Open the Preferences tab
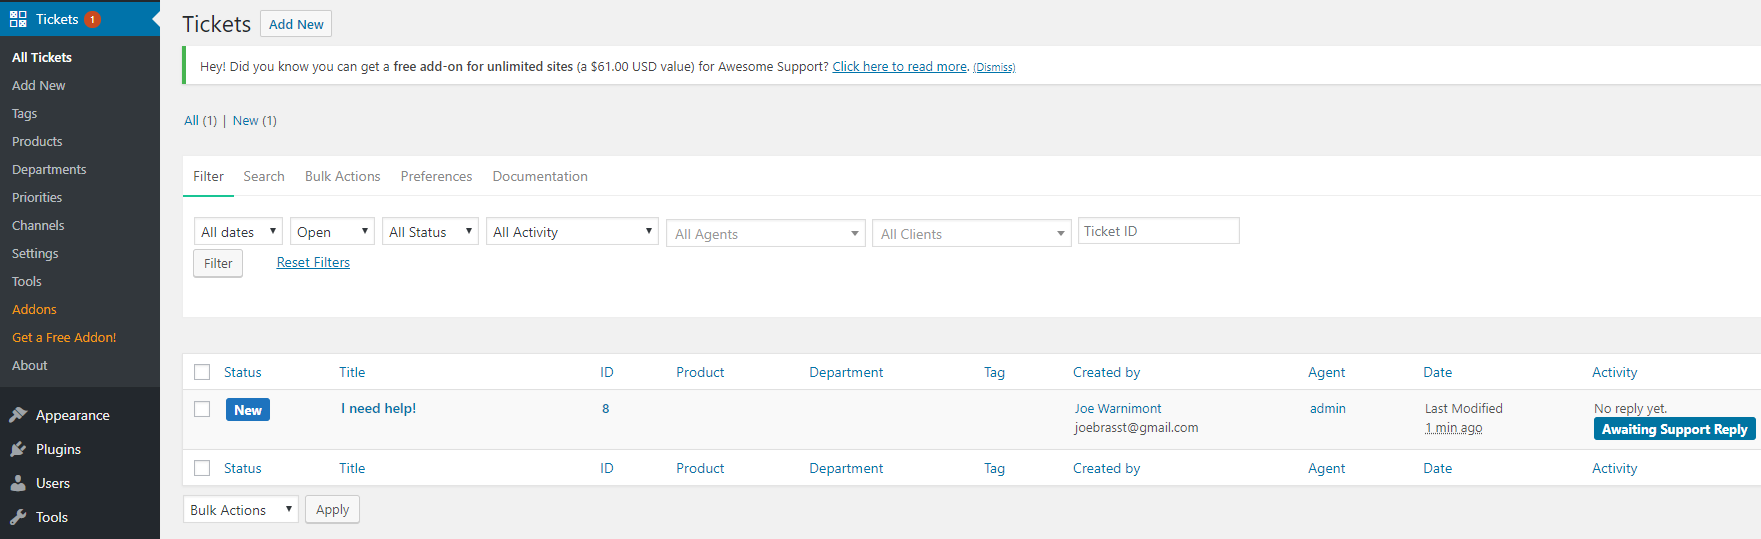The height and width of the screenshot is (539, 1761). (436, 176)
